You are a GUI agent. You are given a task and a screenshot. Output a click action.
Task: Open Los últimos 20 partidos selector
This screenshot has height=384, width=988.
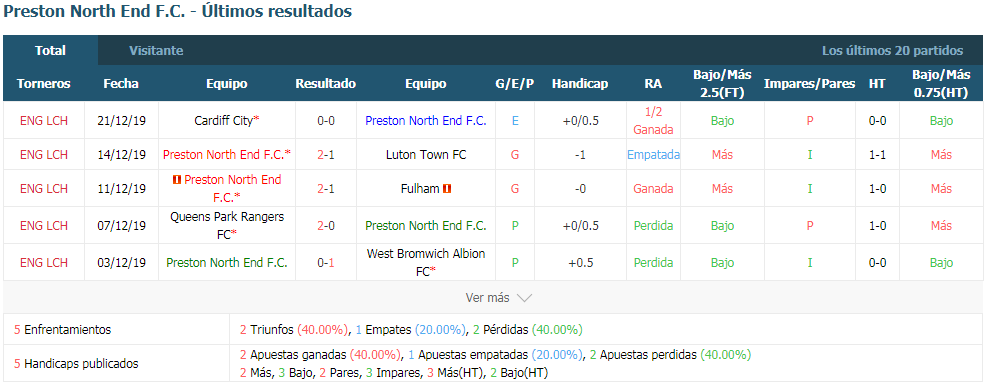892,50
